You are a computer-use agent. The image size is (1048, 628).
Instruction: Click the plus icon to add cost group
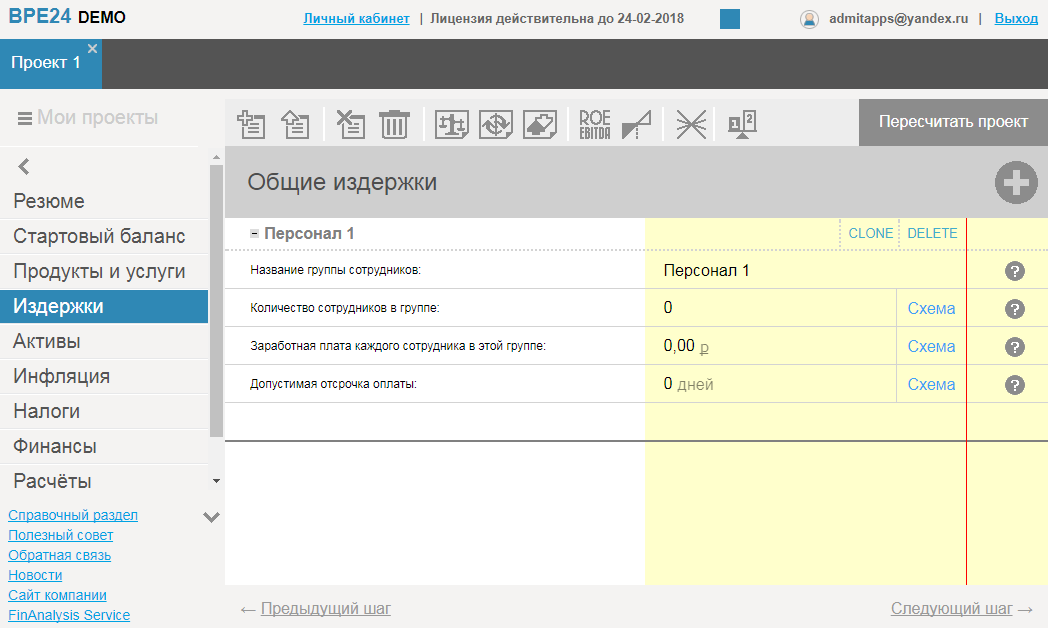tap(1016, 182)
